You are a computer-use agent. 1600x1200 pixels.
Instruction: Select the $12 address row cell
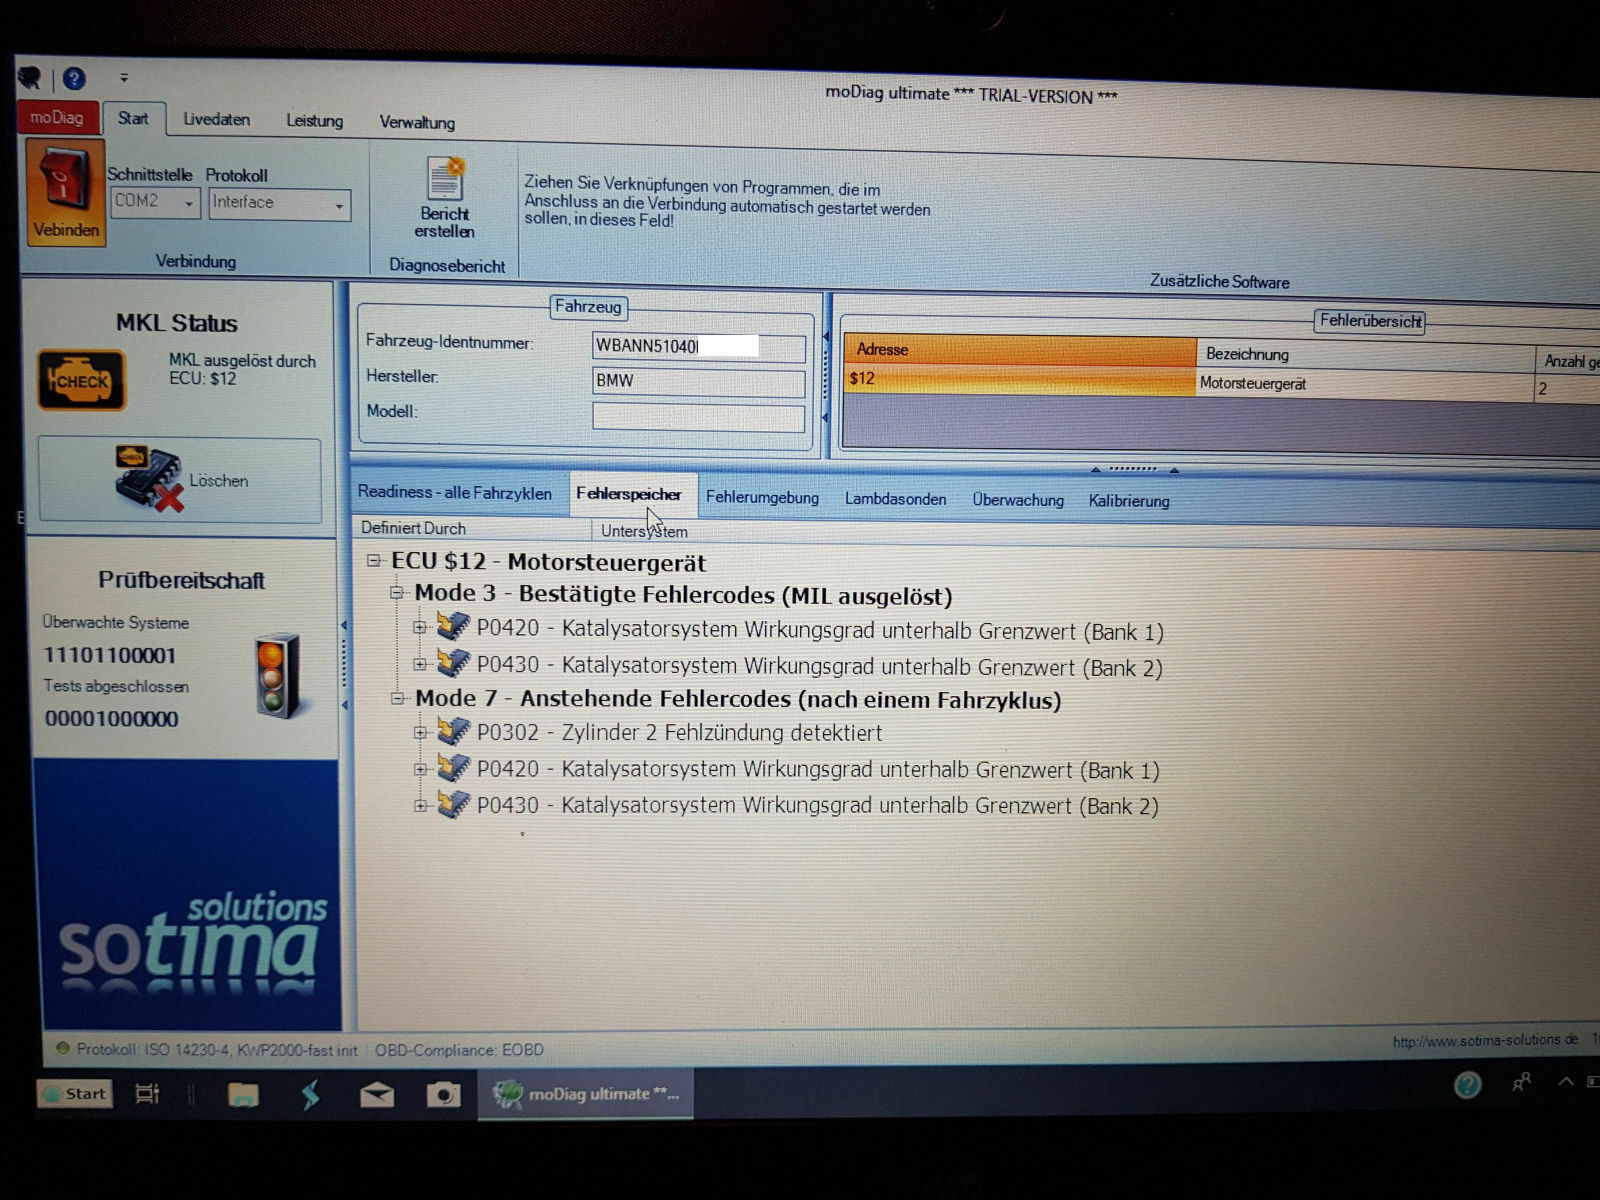point(1020,380)
